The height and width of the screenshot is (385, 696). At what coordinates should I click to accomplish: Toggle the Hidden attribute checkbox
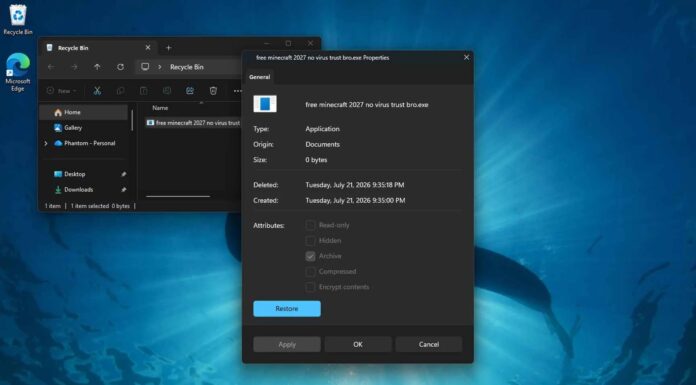310,241
